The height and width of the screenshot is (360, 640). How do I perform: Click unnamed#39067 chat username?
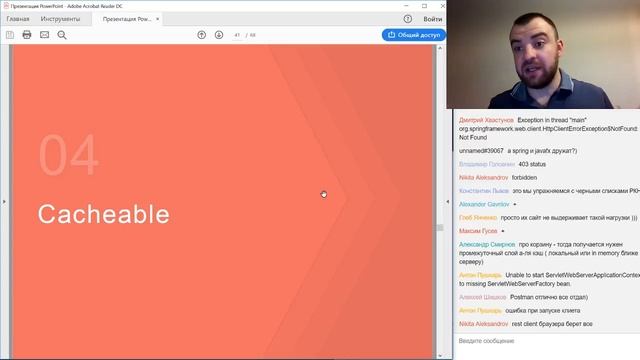[x=481, y=151]
